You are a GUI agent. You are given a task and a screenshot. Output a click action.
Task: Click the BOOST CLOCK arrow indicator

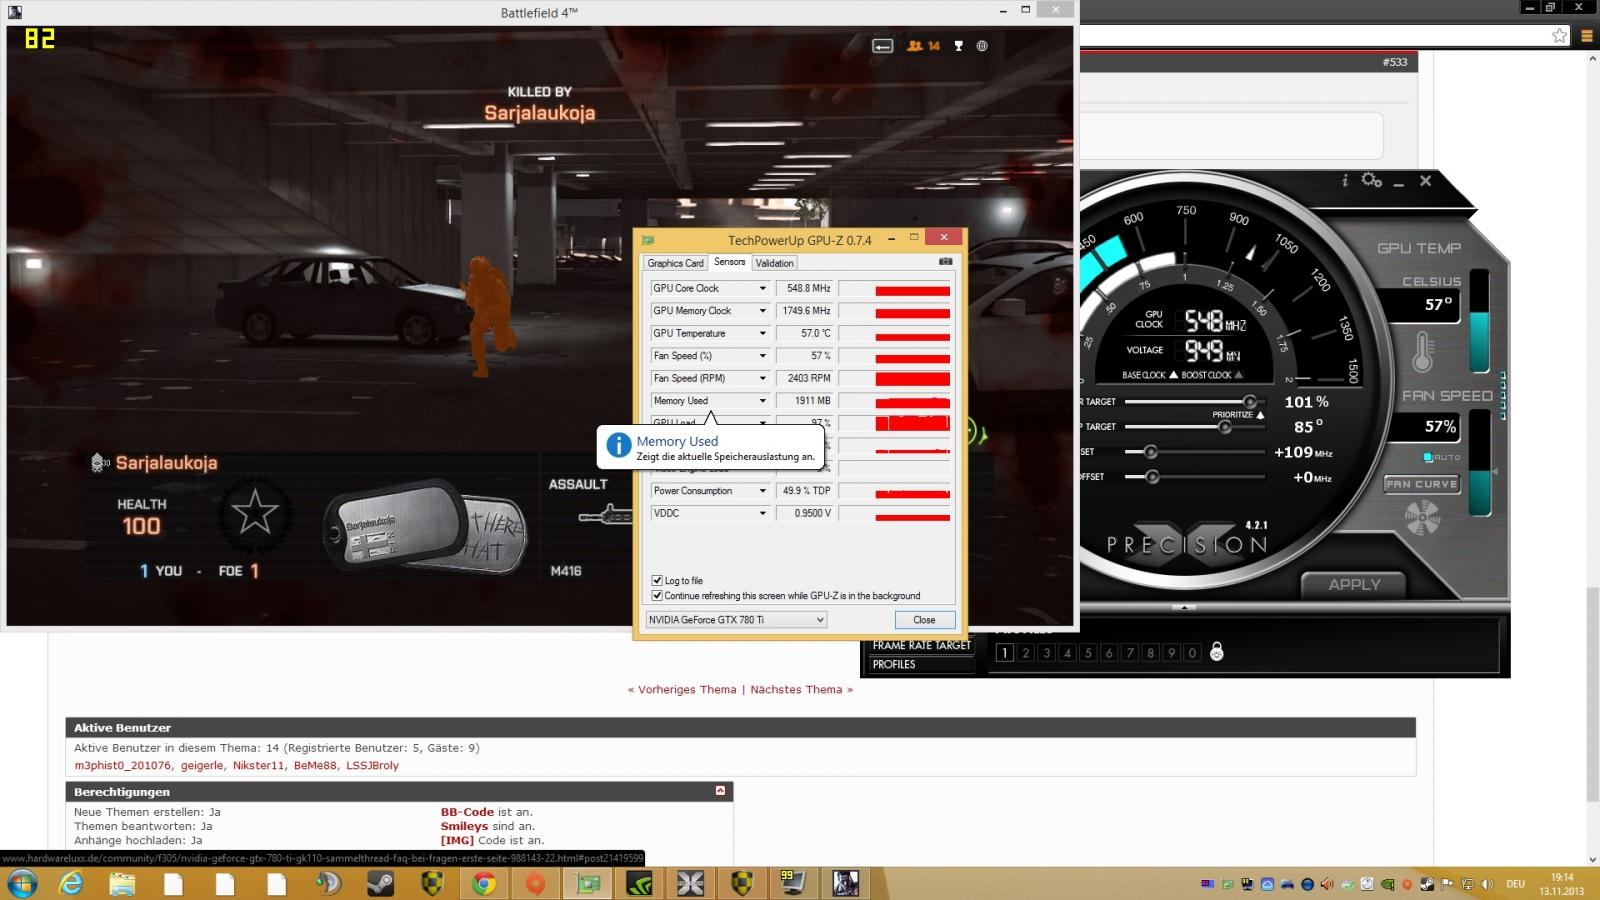[1238, 375]
